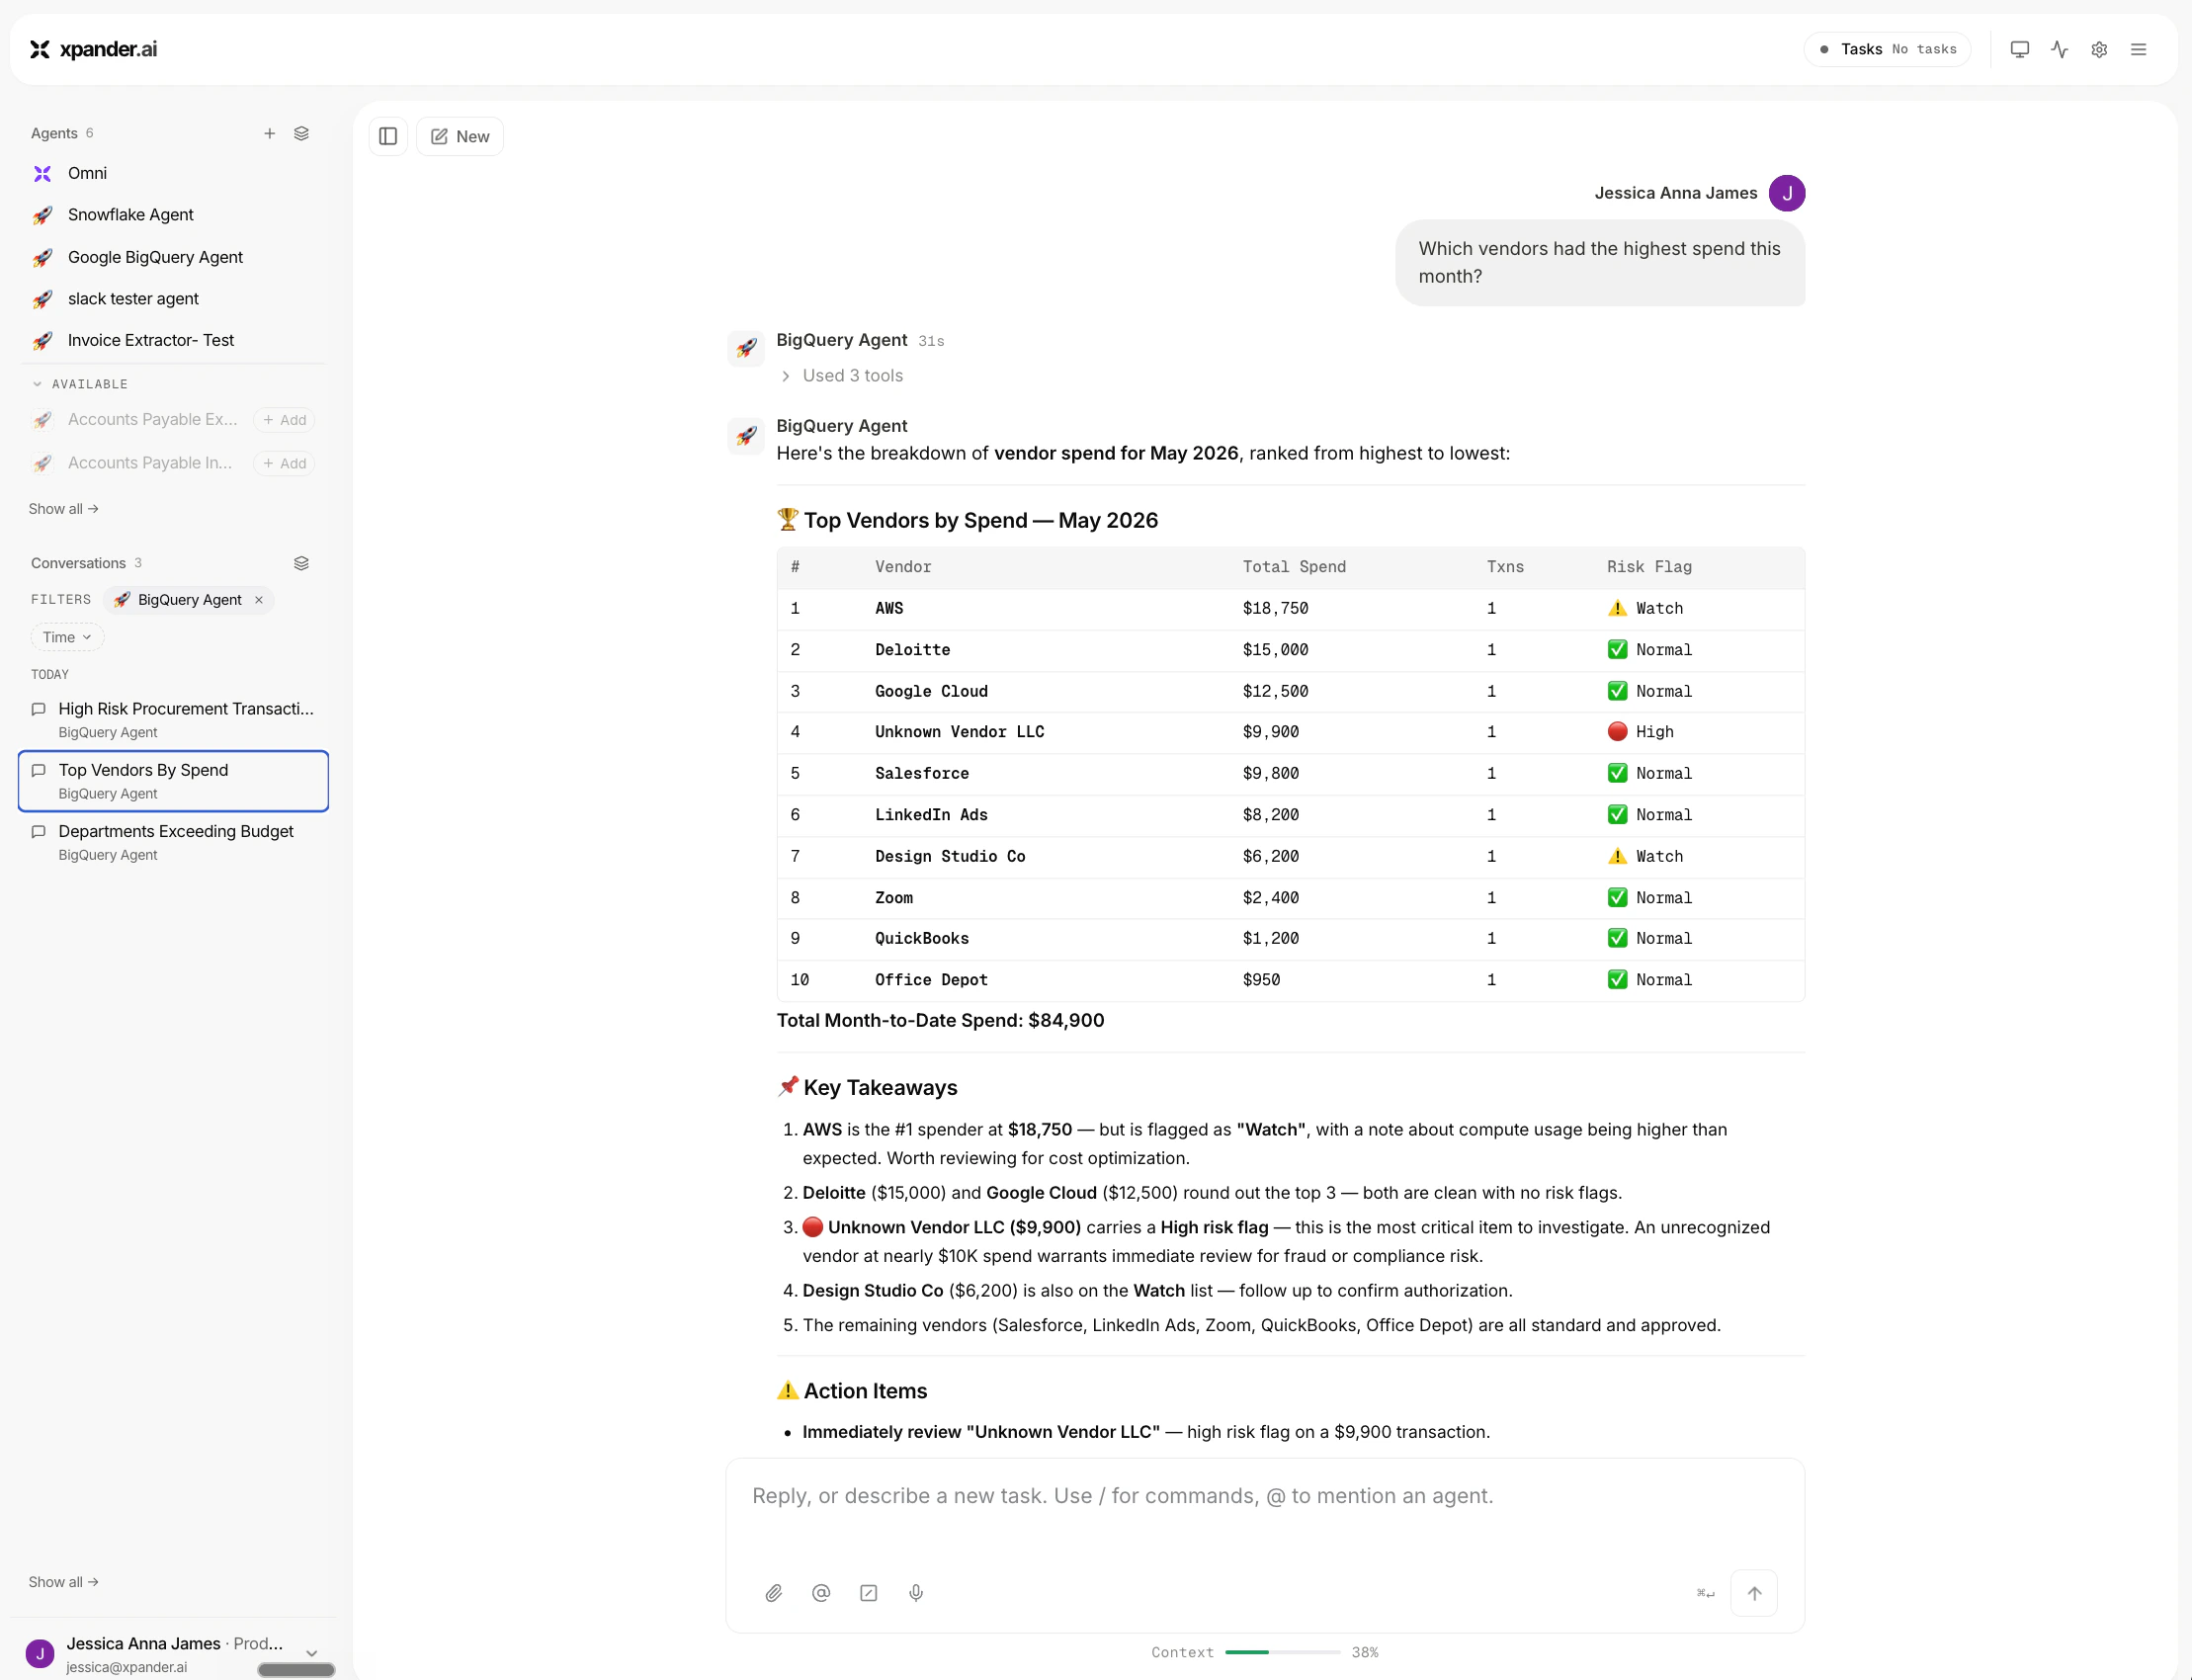
Task: Select the Google BigQuery Agent
Action: [173, 257]
